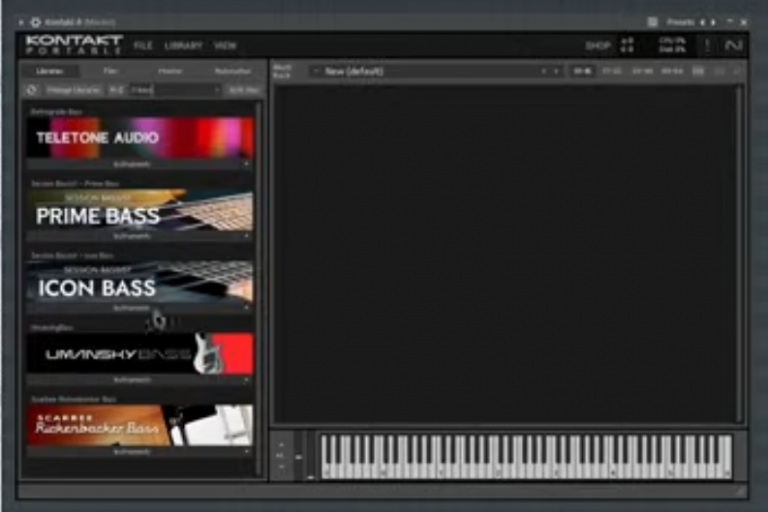Click the Kontakt Portable logo
The height and width of the screenshot is (512, 768).
point(74,45)
